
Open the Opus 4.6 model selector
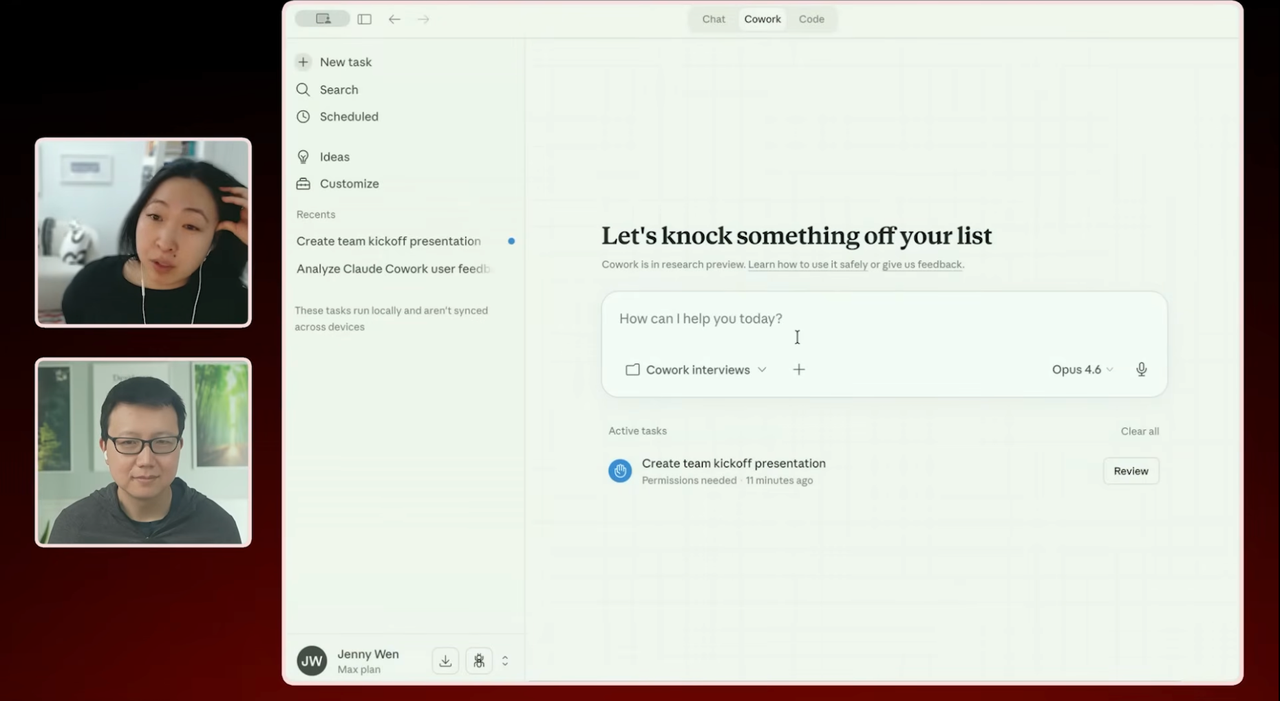coord(1082,370)
